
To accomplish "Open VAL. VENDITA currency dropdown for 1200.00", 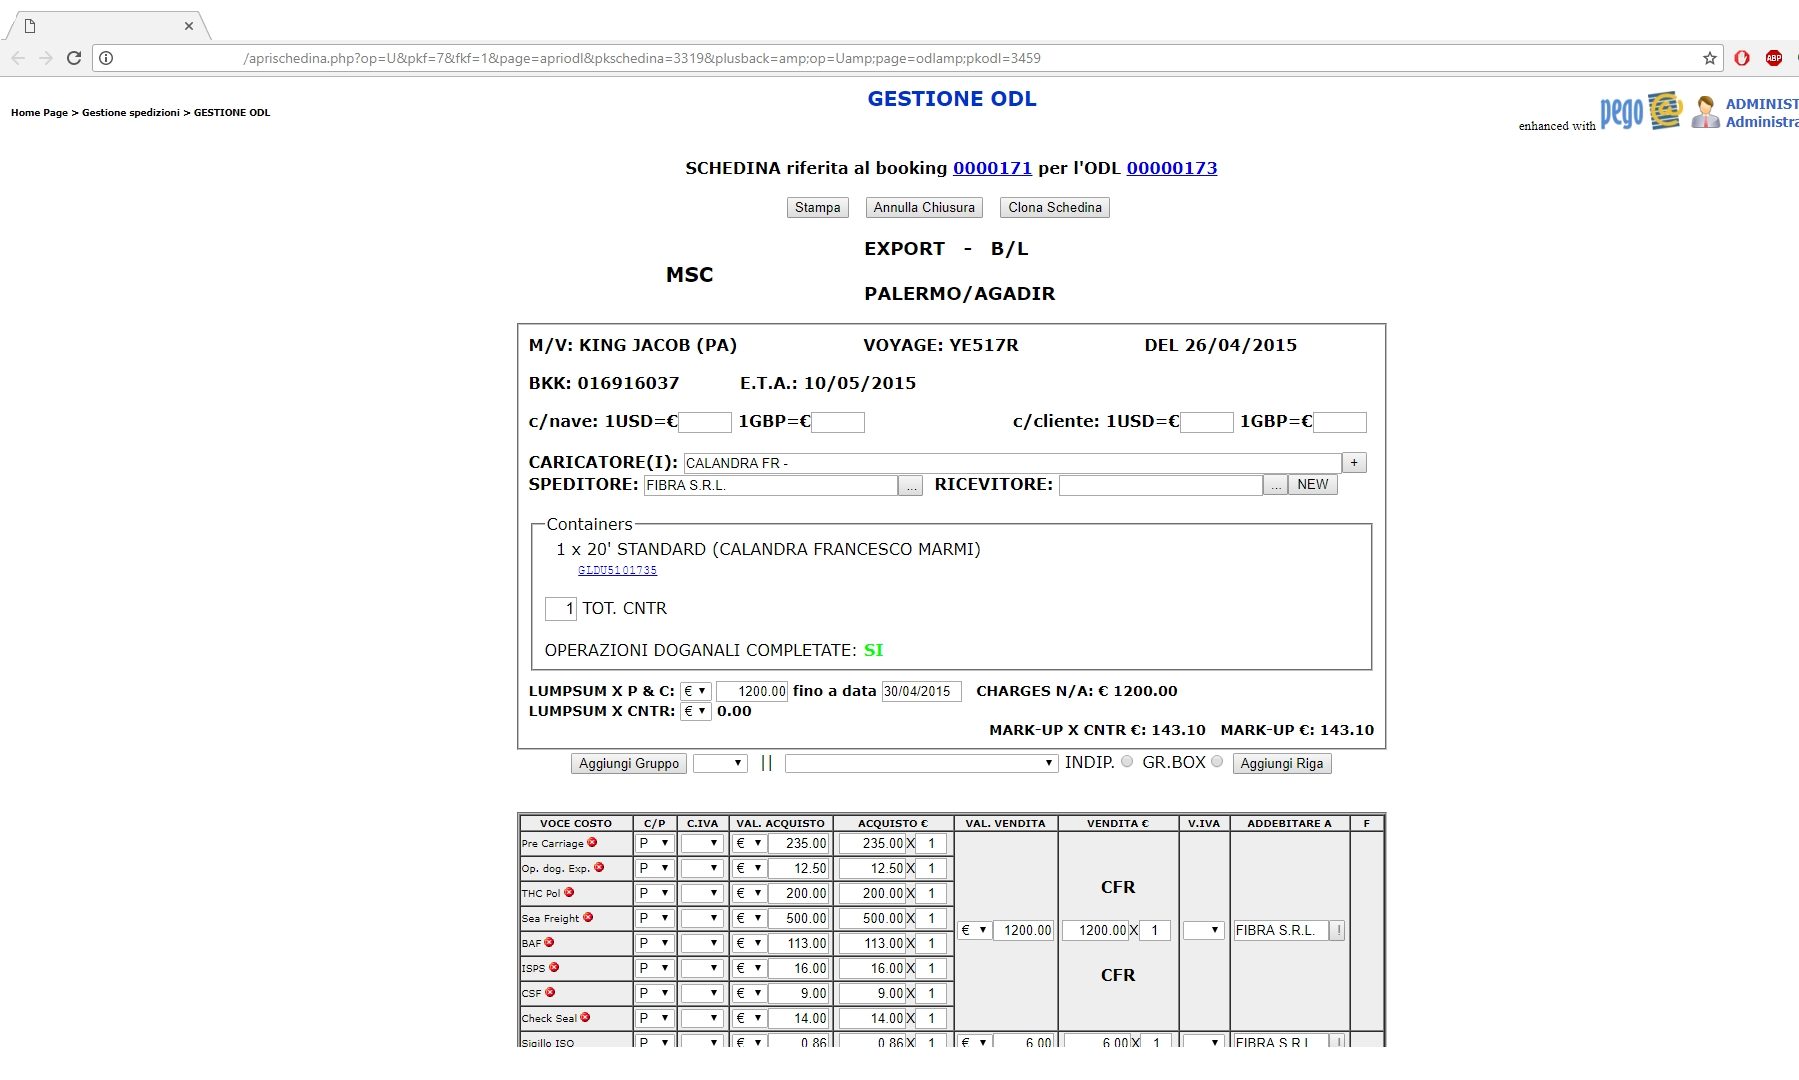I will coord(974,930).
